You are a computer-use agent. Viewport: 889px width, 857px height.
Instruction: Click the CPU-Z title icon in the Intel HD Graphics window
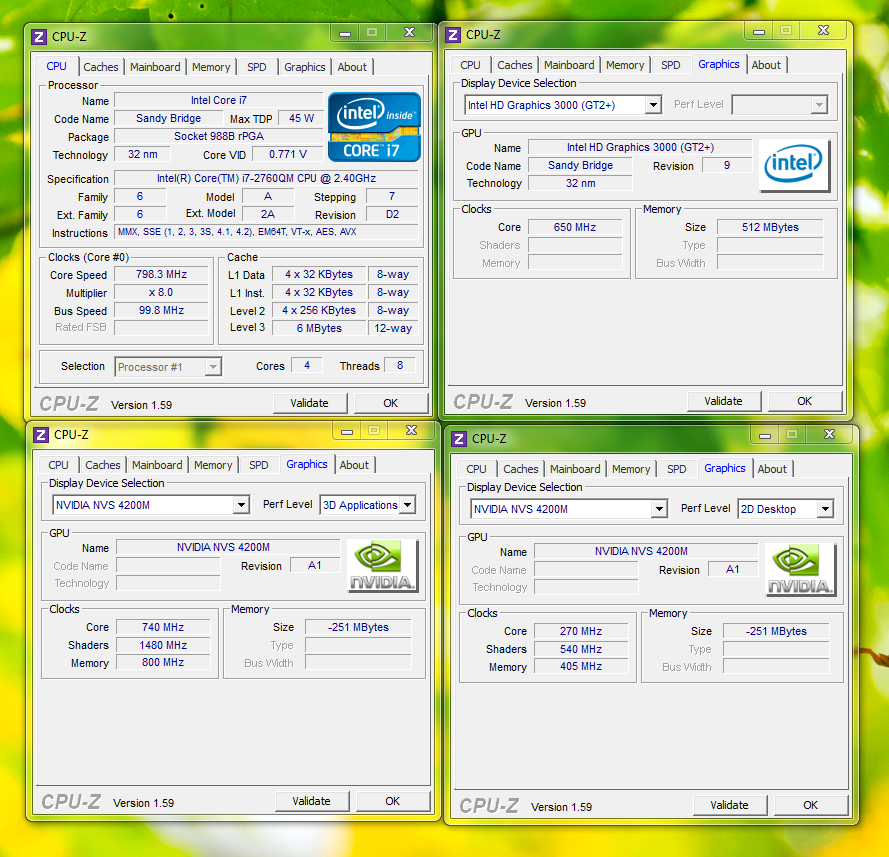[452, 35]
